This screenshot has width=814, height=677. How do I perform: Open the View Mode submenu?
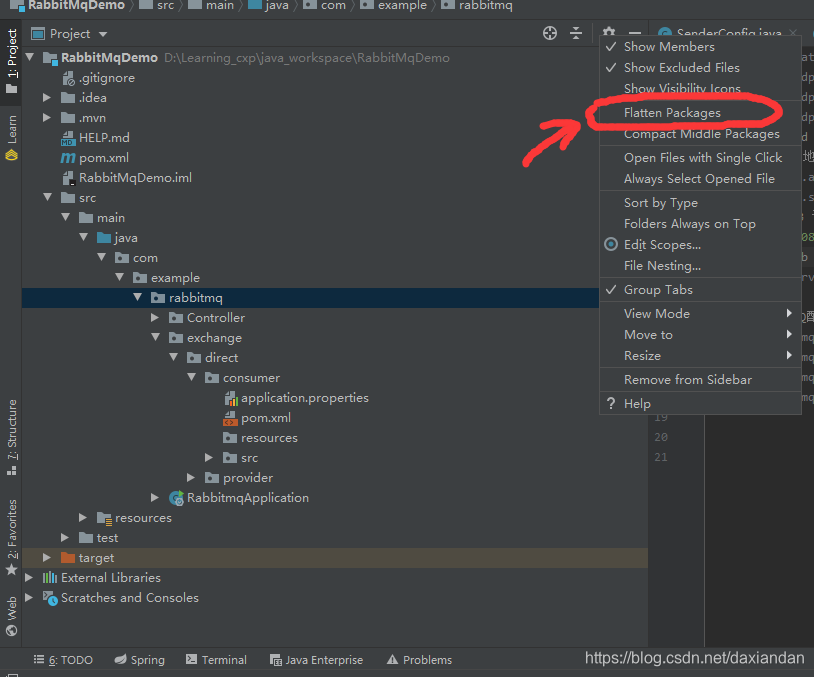click(x=700, y=314)
